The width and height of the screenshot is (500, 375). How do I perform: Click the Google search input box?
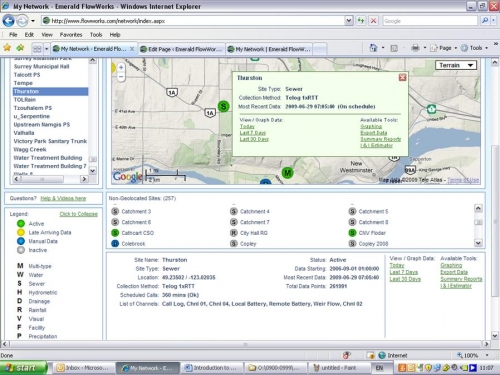[430, 21]
